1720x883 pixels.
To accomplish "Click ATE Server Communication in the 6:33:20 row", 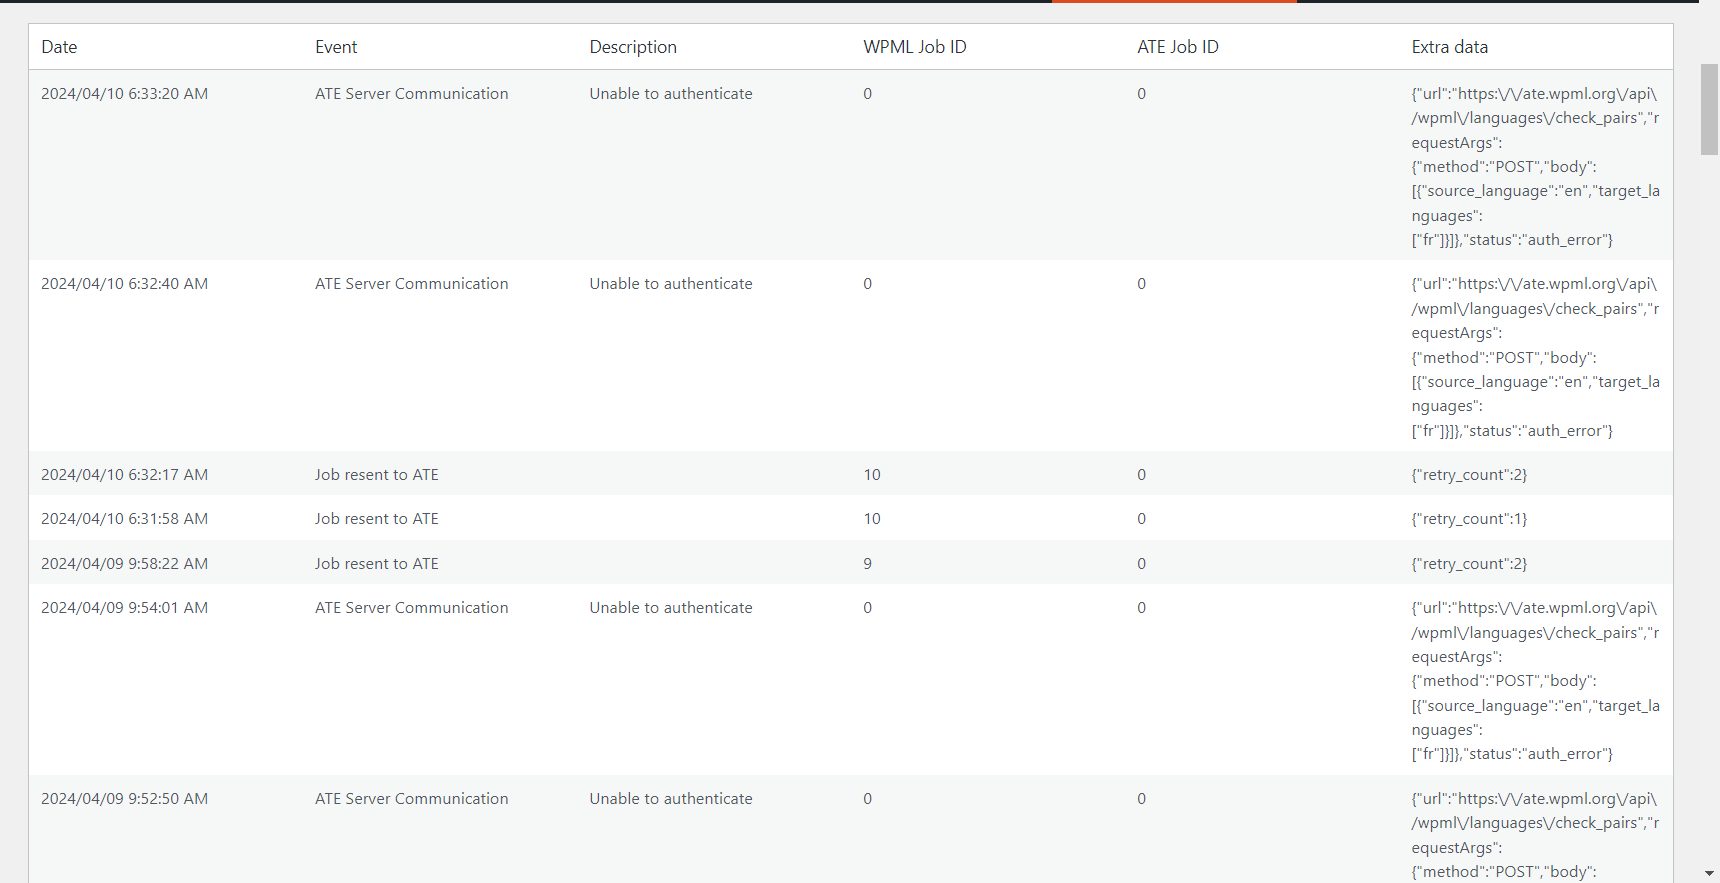I will tap(412, 94).
